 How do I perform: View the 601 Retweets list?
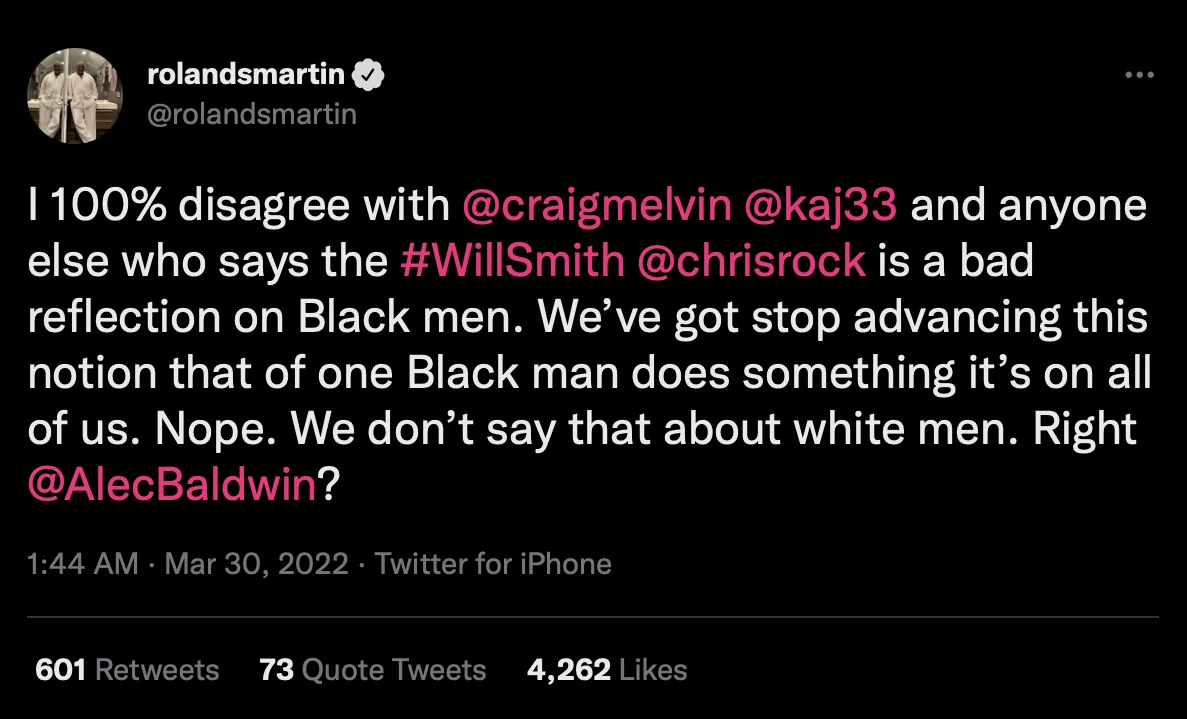[x=127, y=669]
